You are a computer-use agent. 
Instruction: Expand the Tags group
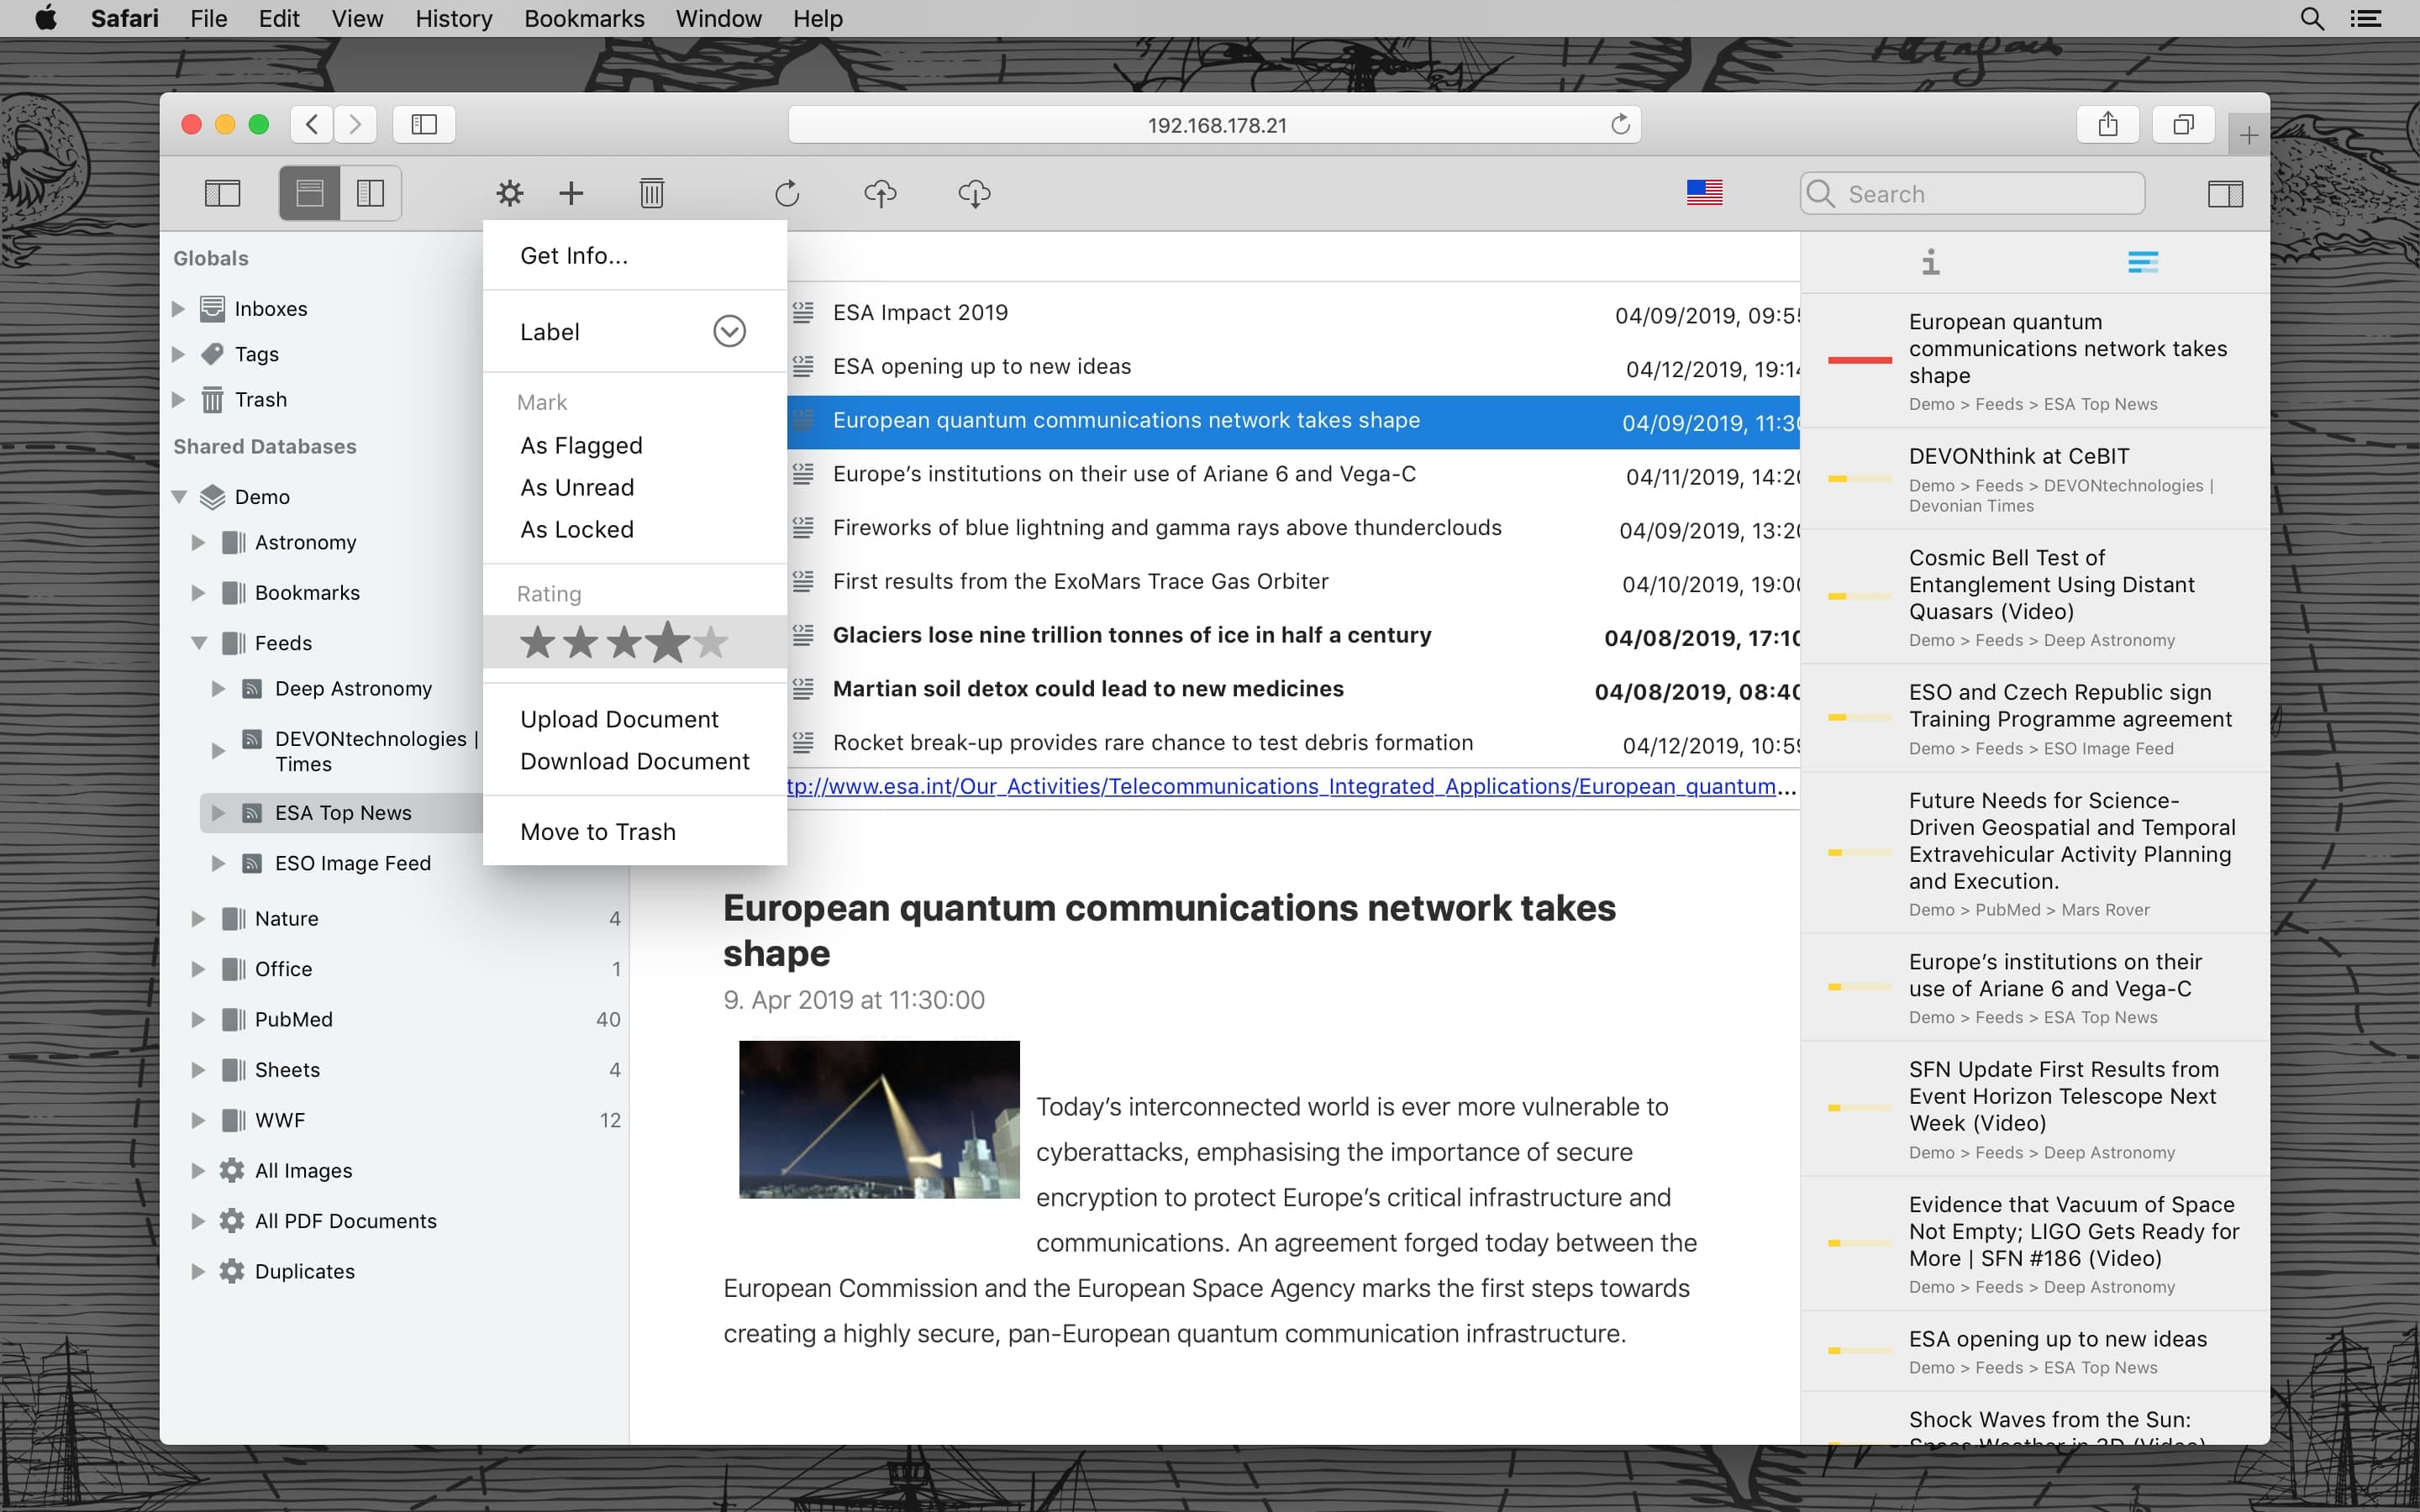pos(179,354)
